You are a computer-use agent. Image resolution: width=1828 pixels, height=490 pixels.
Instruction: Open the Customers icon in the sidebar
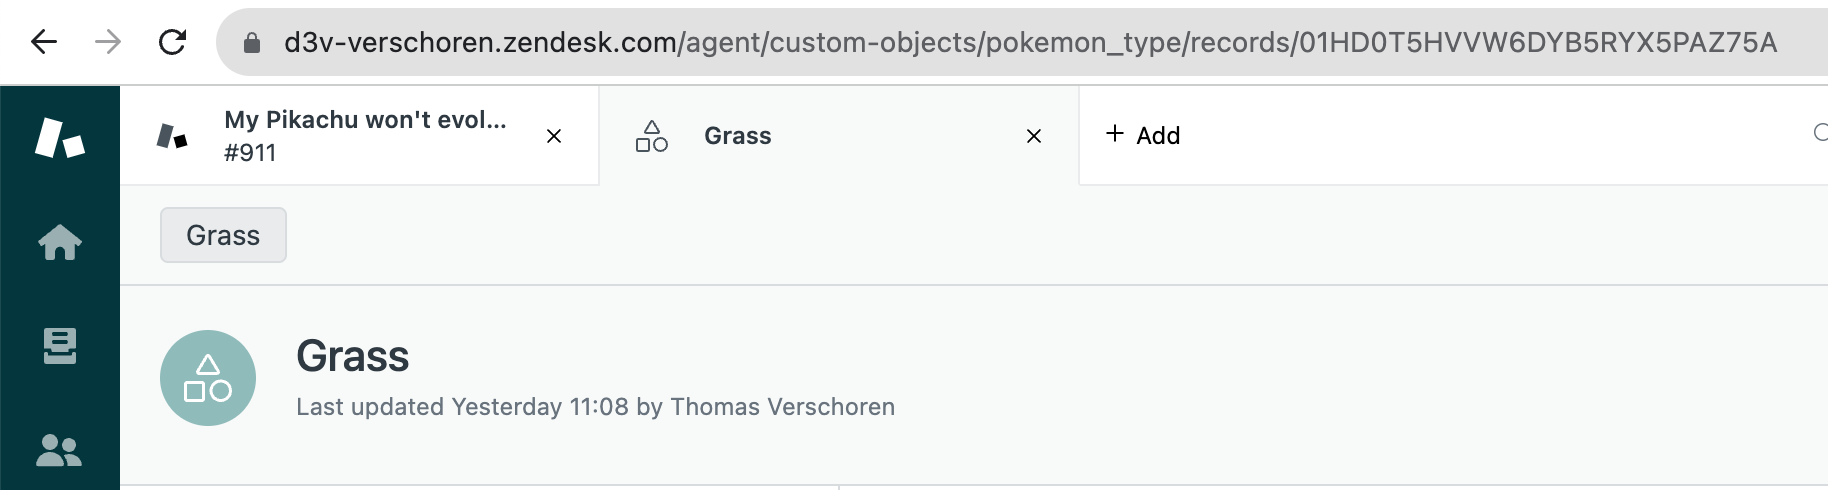point(60,450)
